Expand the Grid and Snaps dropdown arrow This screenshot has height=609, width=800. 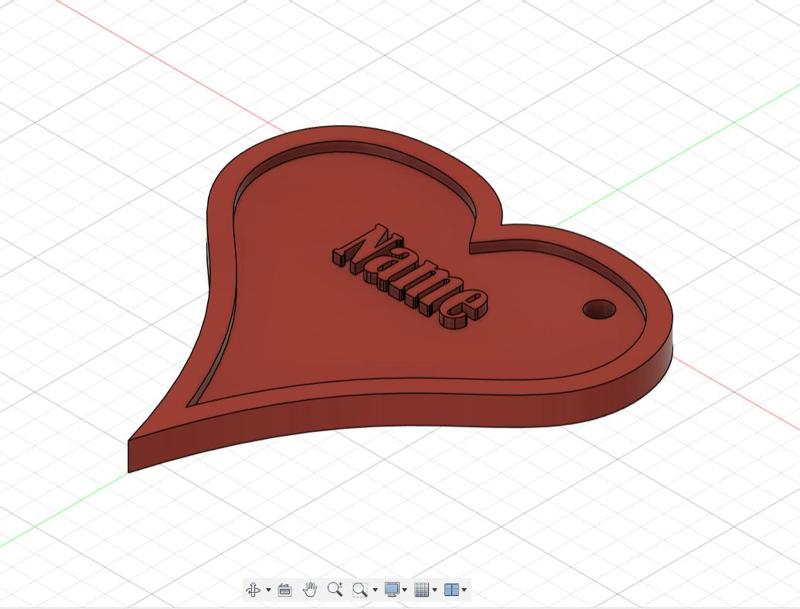click(x=435, y=590)
